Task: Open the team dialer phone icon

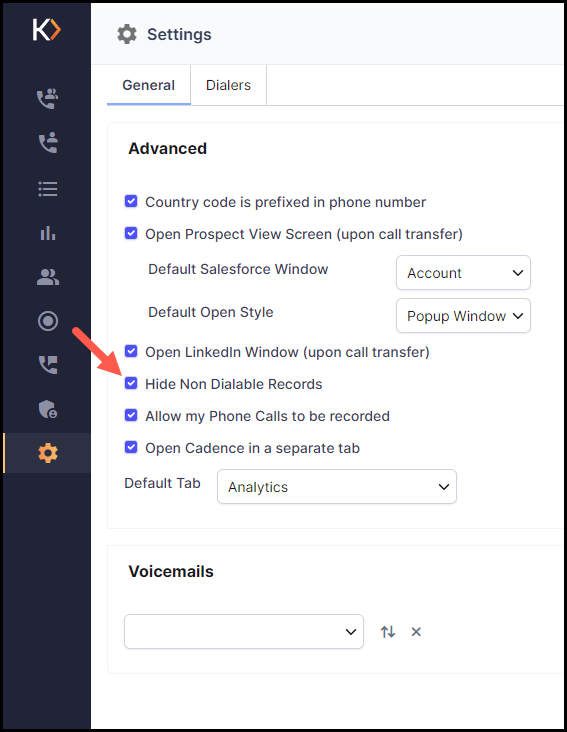Action: (x=48, y=99)
